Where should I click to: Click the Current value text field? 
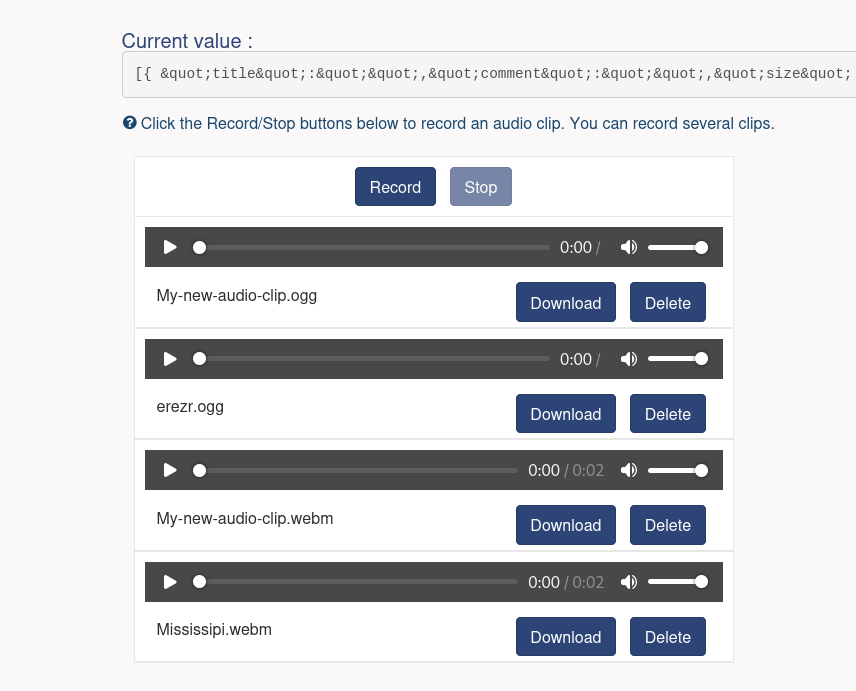tap(490, 74)
